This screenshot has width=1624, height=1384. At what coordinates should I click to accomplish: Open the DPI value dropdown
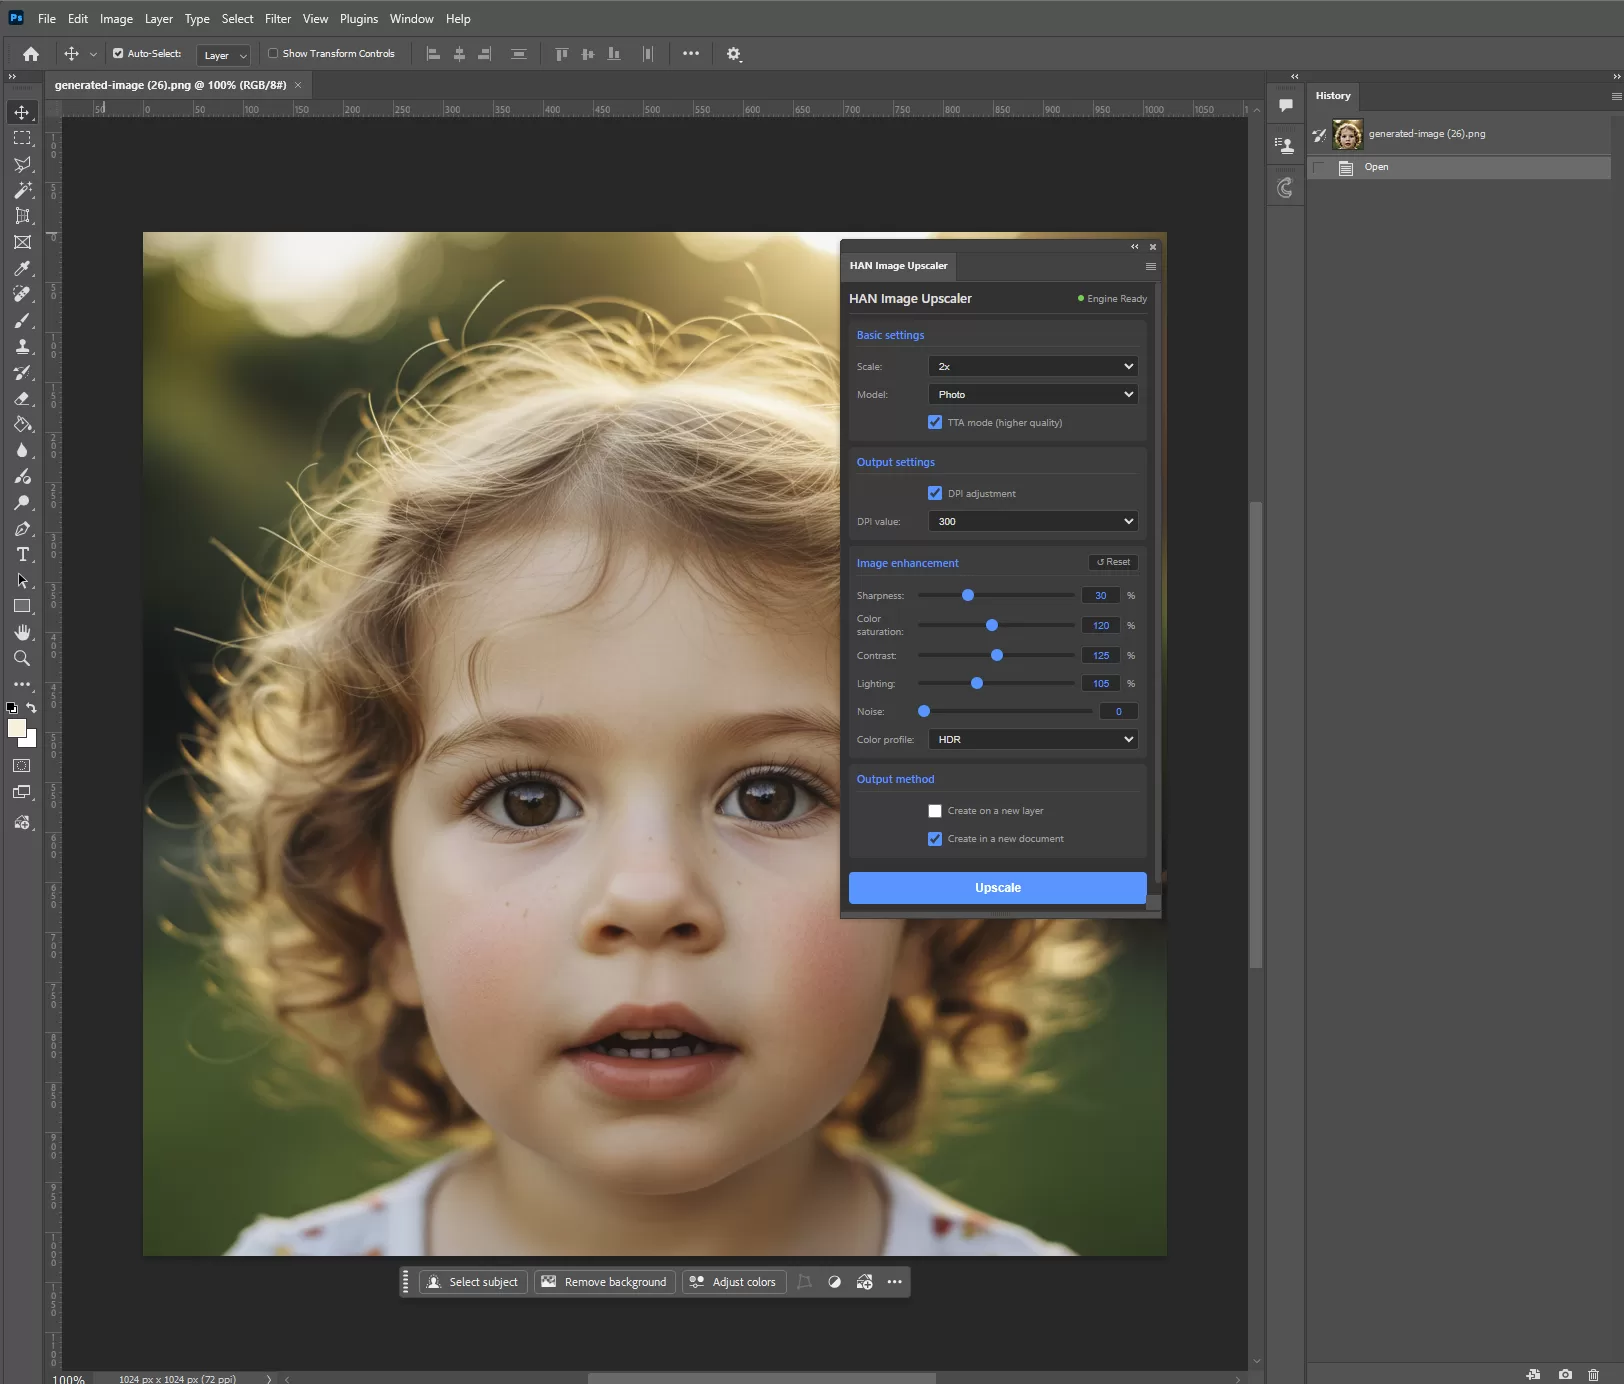tap(1032, 522)
